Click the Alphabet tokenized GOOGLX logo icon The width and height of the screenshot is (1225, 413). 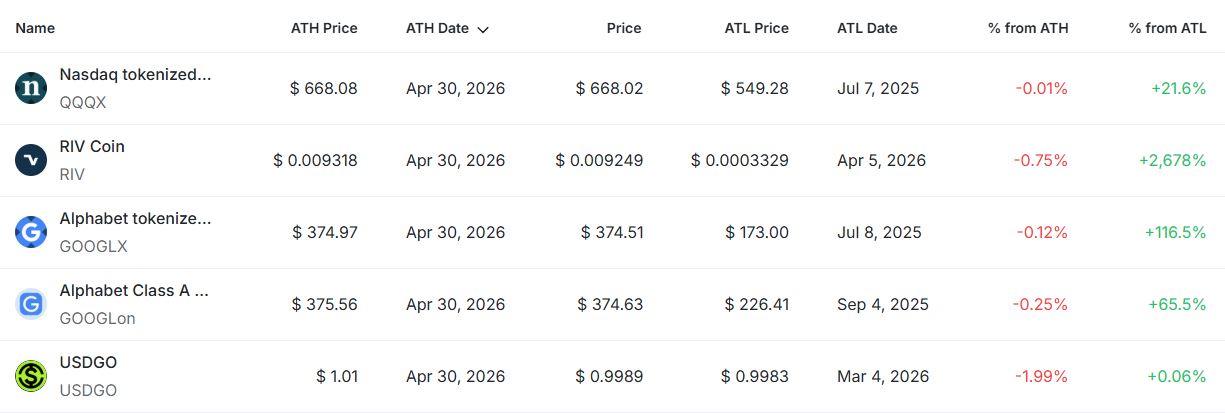(31, 232)
